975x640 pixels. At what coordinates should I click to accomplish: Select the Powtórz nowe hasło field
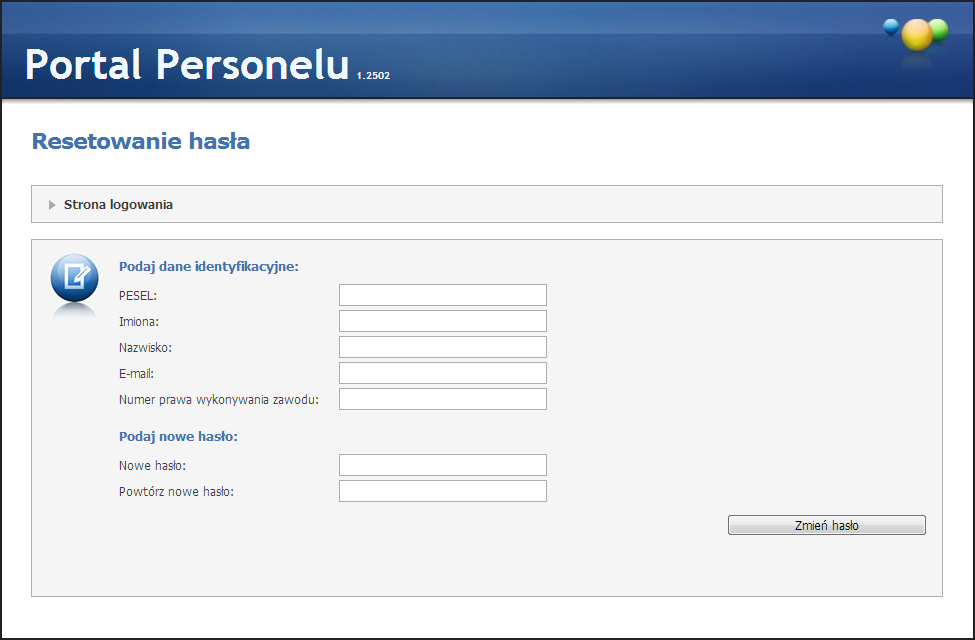click(x=442, y=491)
